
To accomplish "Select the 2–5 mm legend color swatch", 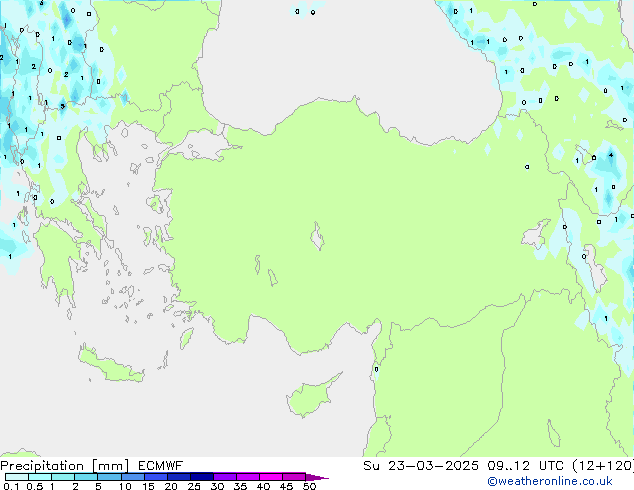I will tap(86, 477).
